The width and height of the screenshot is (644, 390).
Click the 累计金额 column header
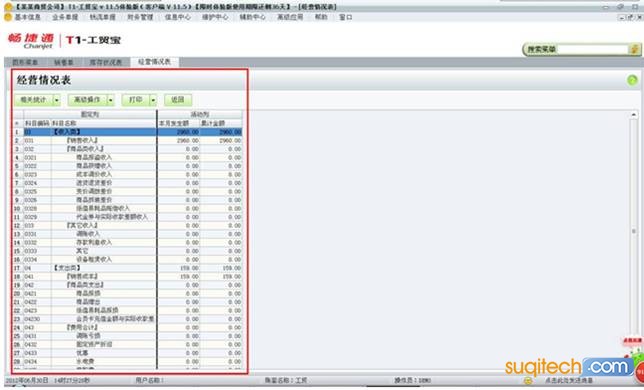[221, 123]
